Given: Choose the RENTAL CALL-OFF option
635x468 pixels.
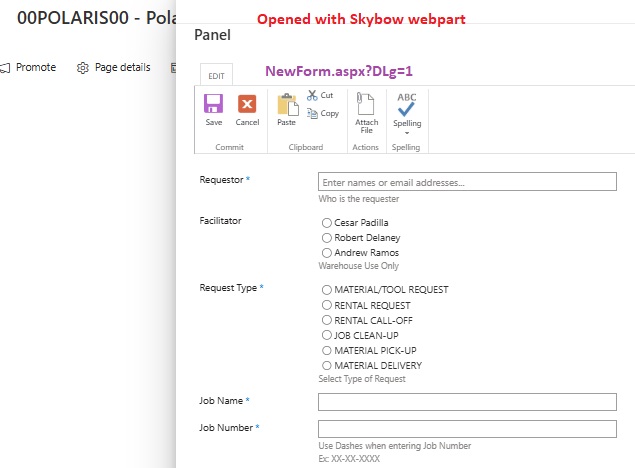Looking at the screenshot, I should (326, 320).
